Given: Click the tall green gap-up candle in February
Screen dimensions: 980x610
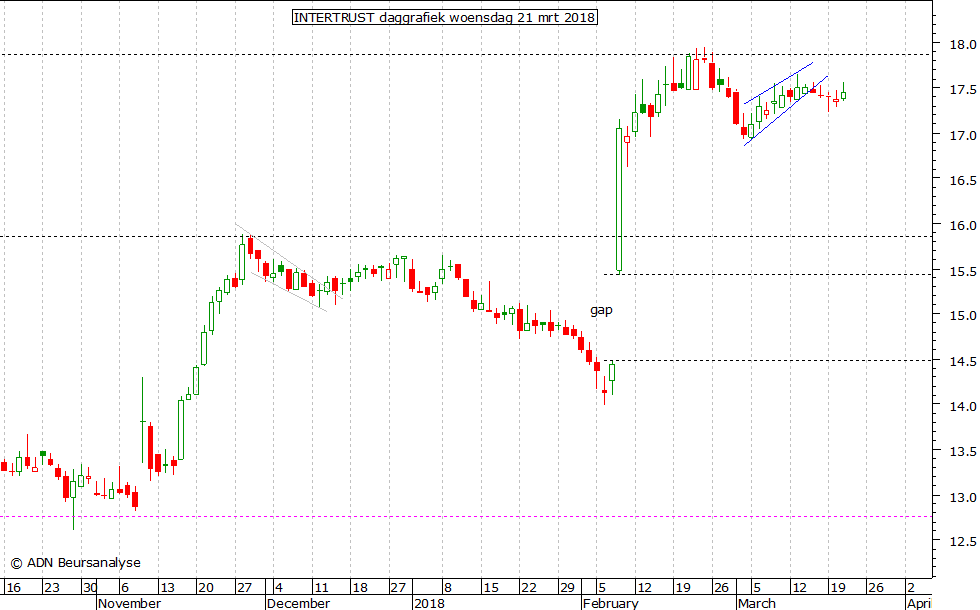Looking at the screenshot, I should 619,200.
